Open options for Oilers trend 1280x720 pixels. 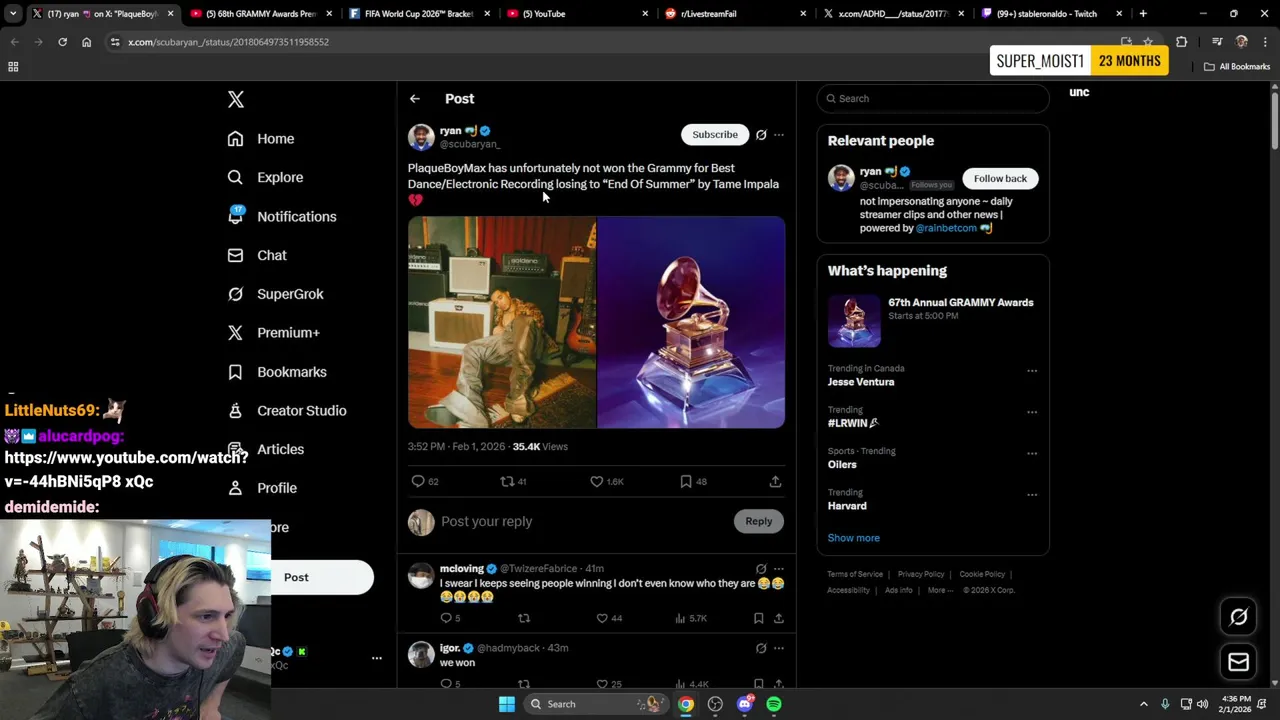click(1032, 453)
